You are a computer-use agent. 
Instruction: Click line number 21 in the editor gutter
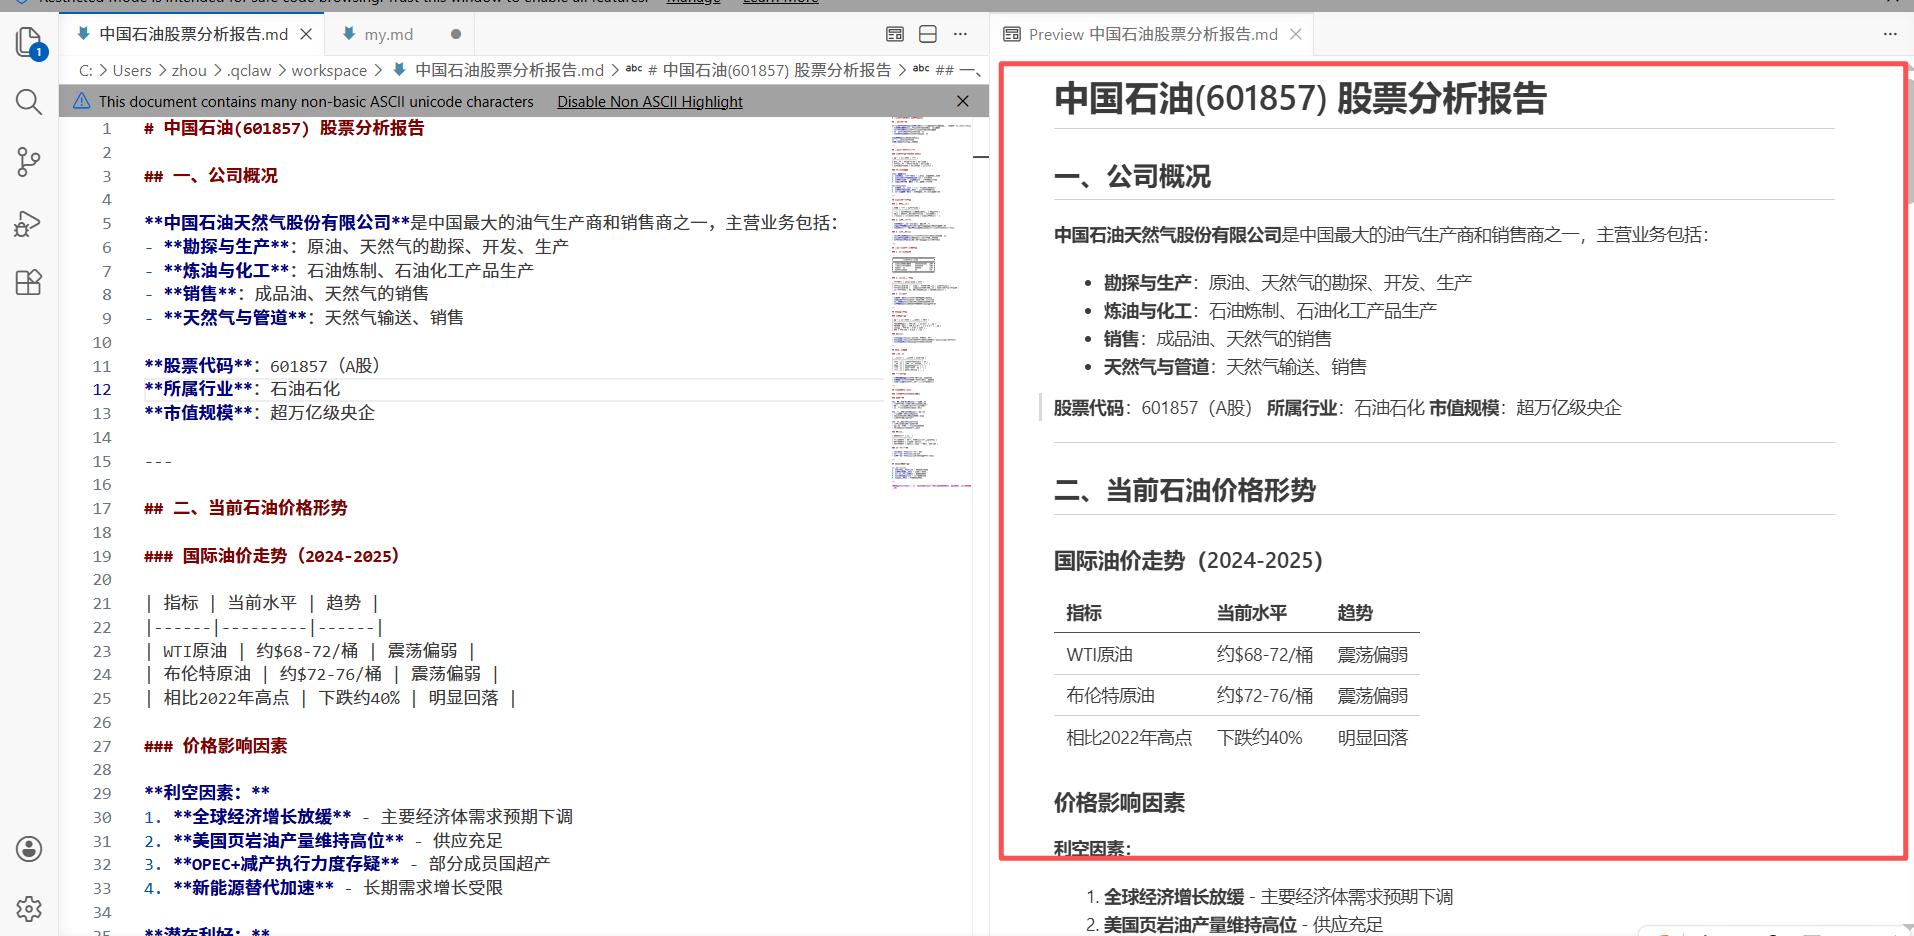(103, 603)
